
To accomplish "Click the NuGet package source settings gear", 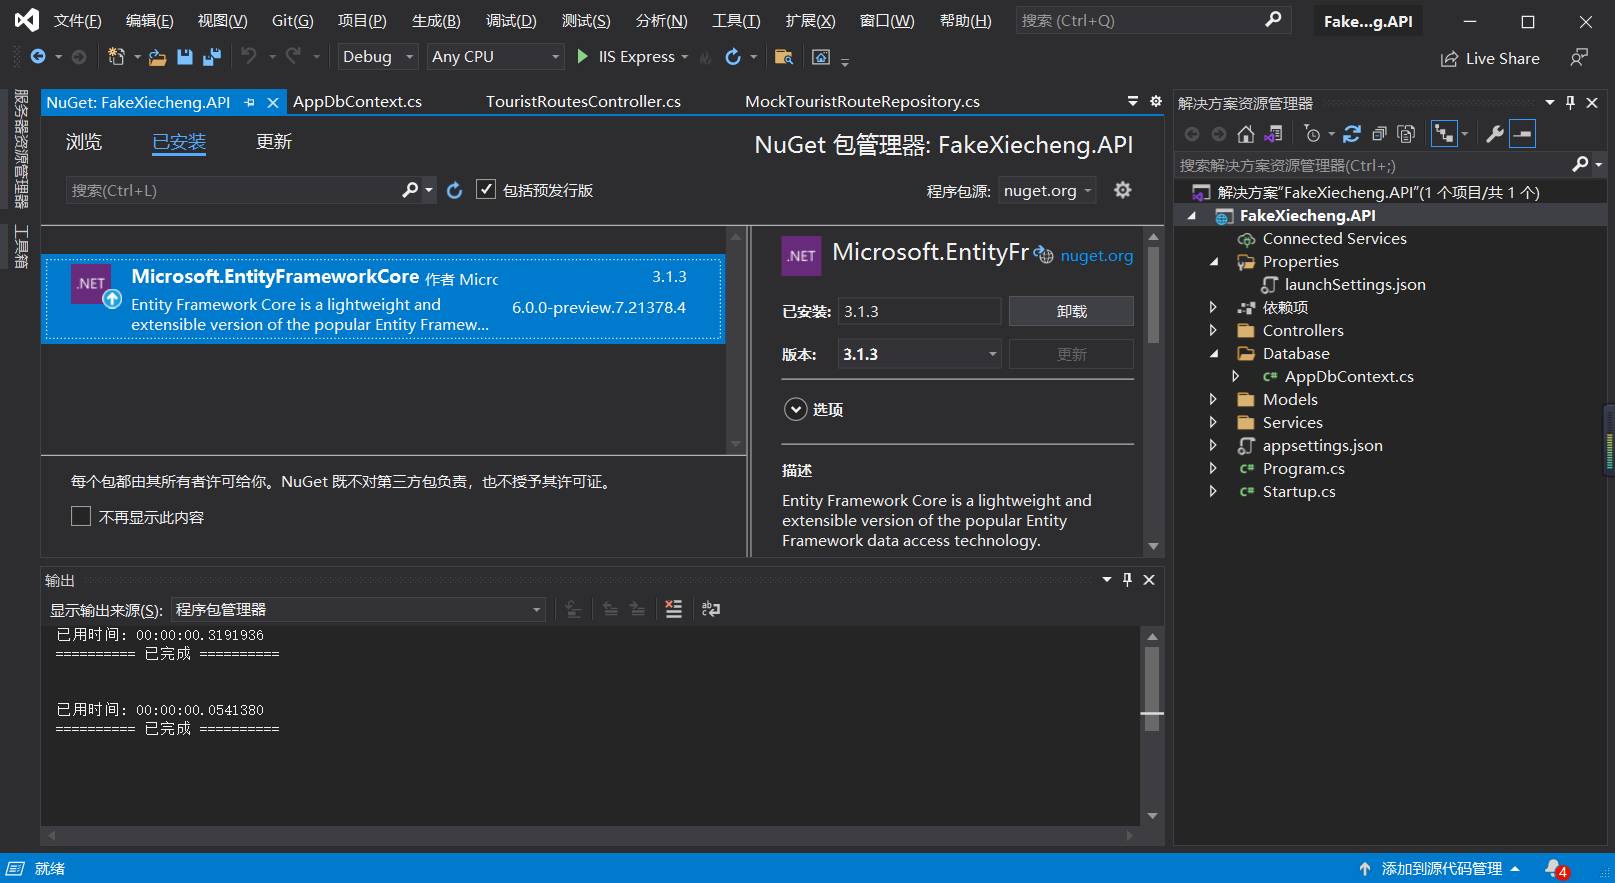I will [x=1123, y=190].
